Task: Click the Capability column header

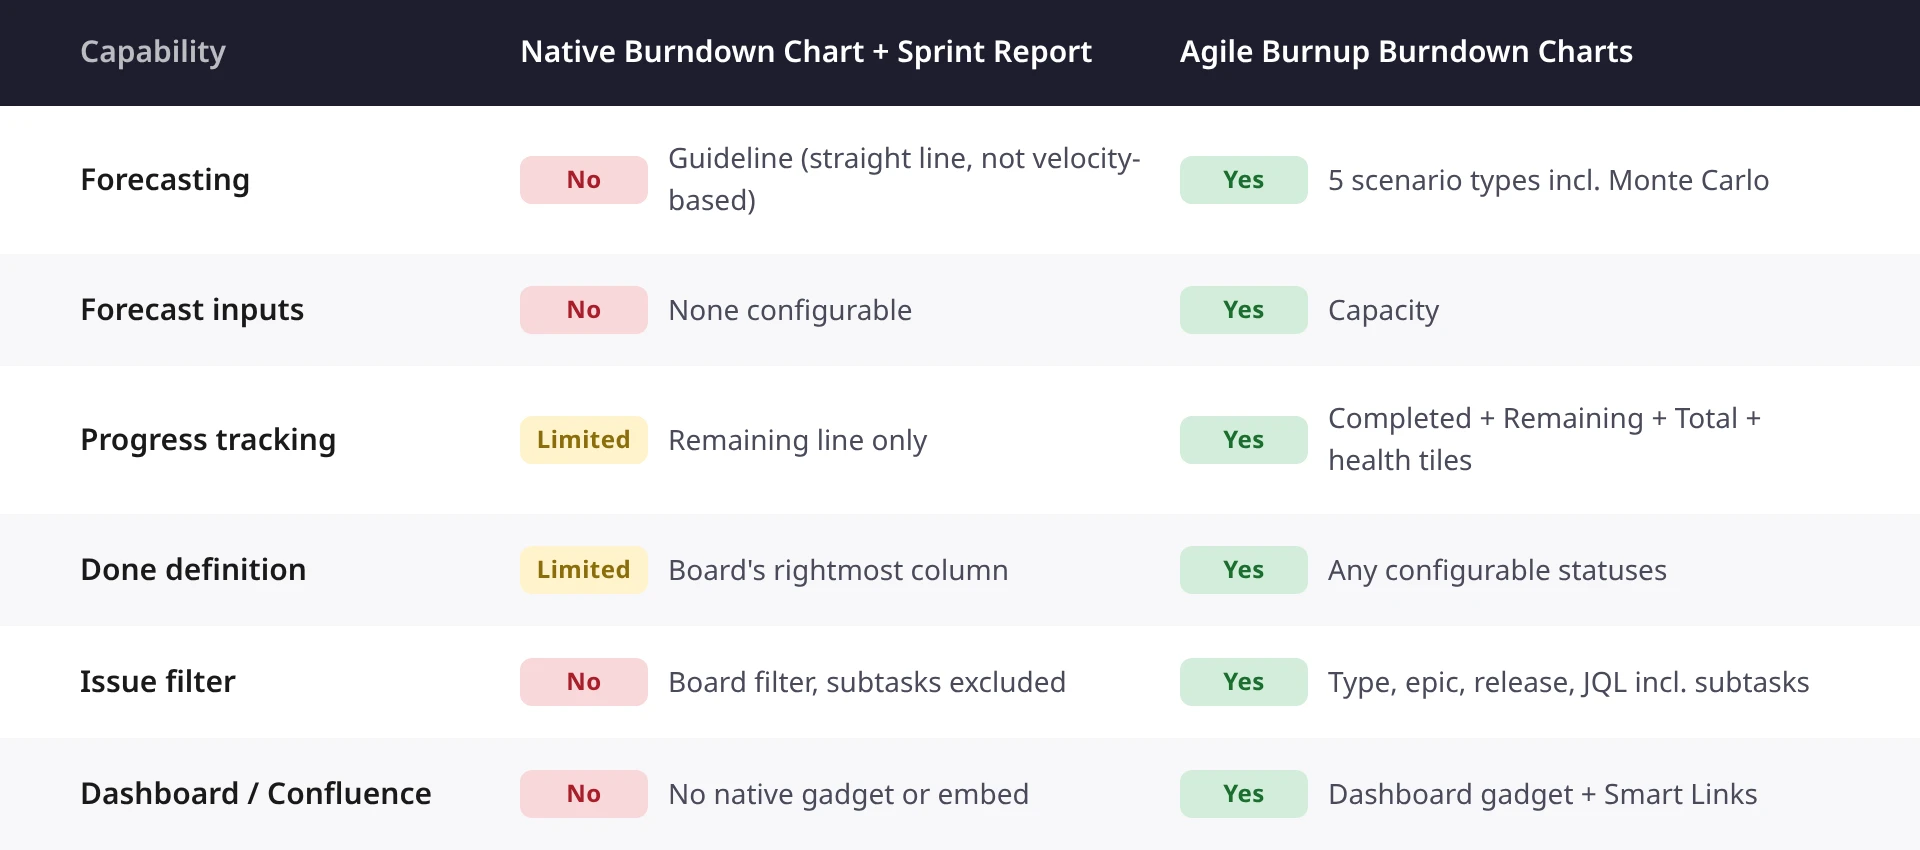Action: (153, 52)
